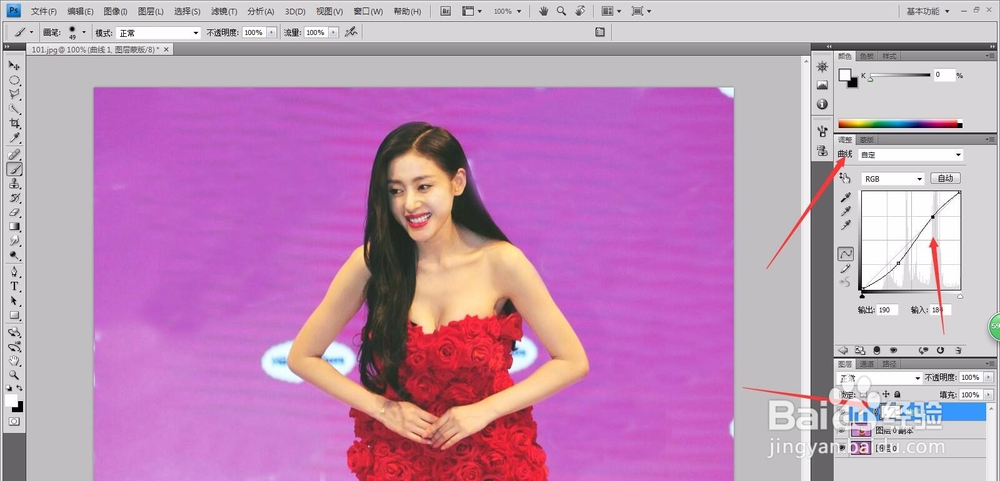This screenshot has width=1000, height=481.
Task: Open the 文件(F) menu
Action: click(x=44, y=11)
